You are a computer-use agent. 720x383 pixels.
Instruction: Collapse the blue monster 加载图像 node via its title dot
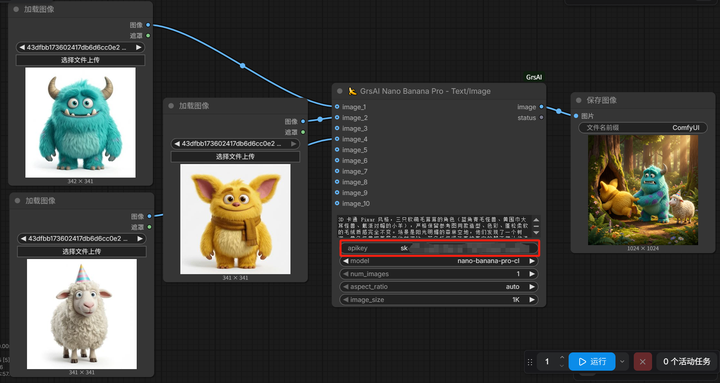click(x=16, y=9)
